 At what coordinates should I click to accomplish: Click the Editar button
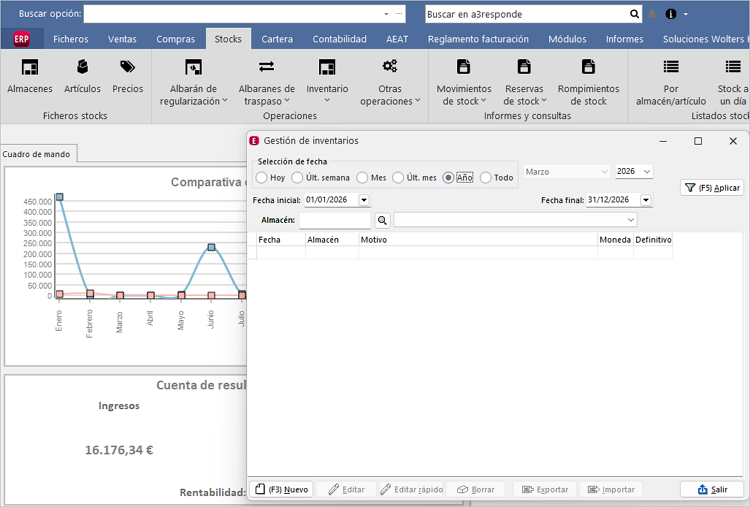[347, 489]
